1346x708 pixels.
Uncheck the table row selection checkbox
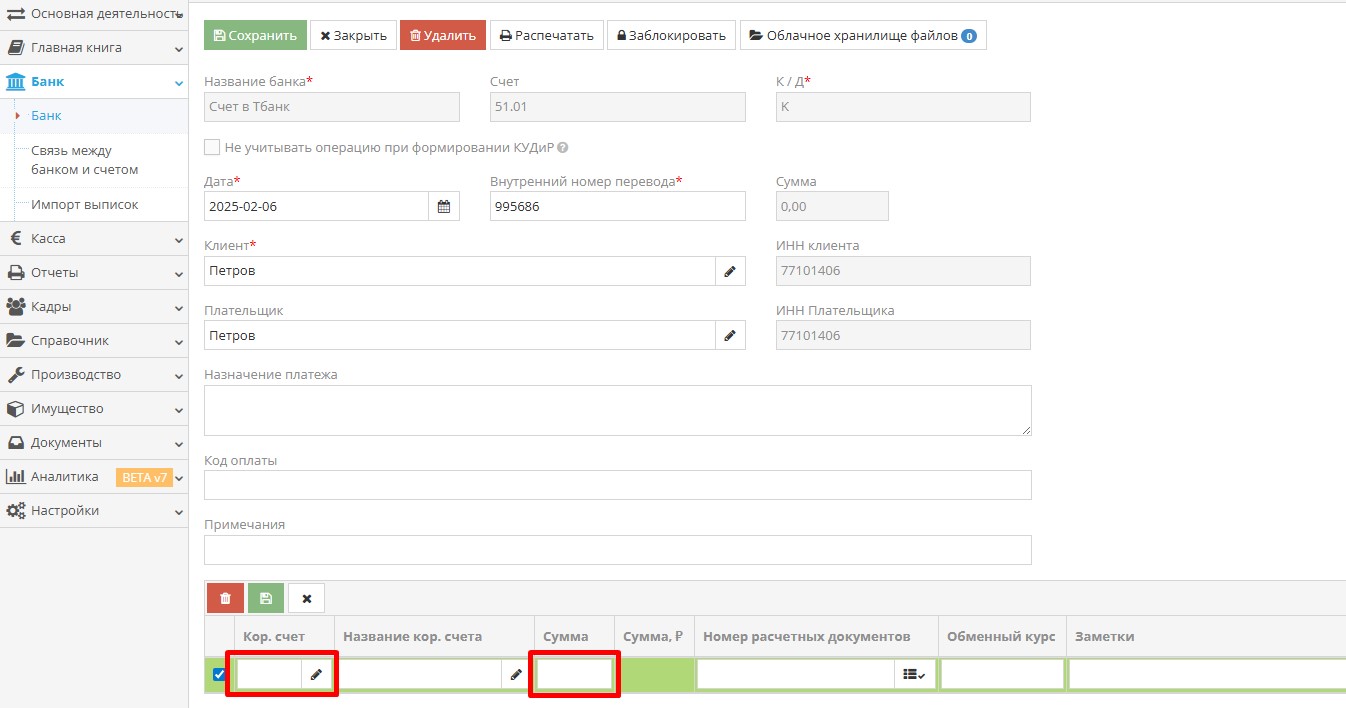[x=219, y=675]
